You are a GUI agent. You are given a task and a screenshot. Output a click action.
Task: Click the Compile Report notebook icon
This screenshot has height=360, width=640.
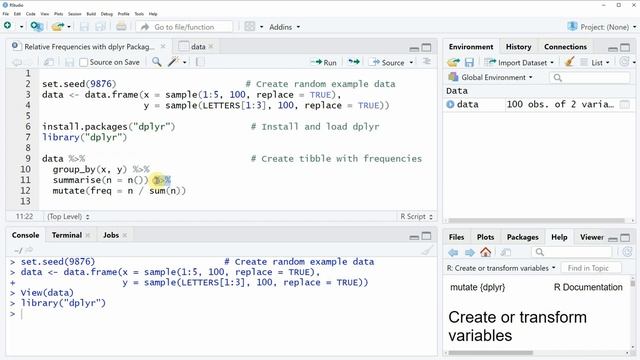click(200, 62)
